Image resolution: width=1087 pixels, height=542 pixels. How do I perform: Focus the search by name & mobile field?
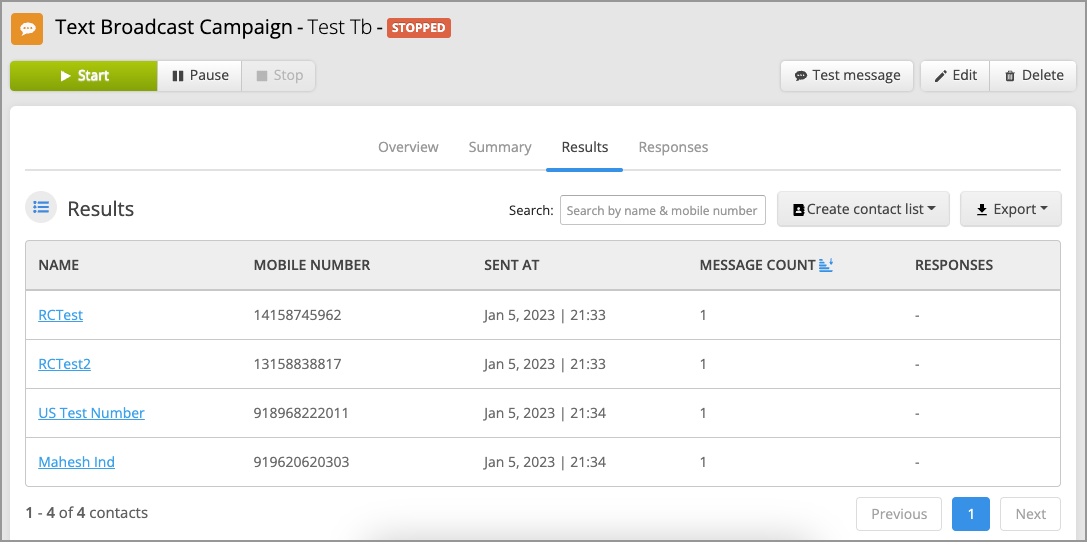coord(663,210)
